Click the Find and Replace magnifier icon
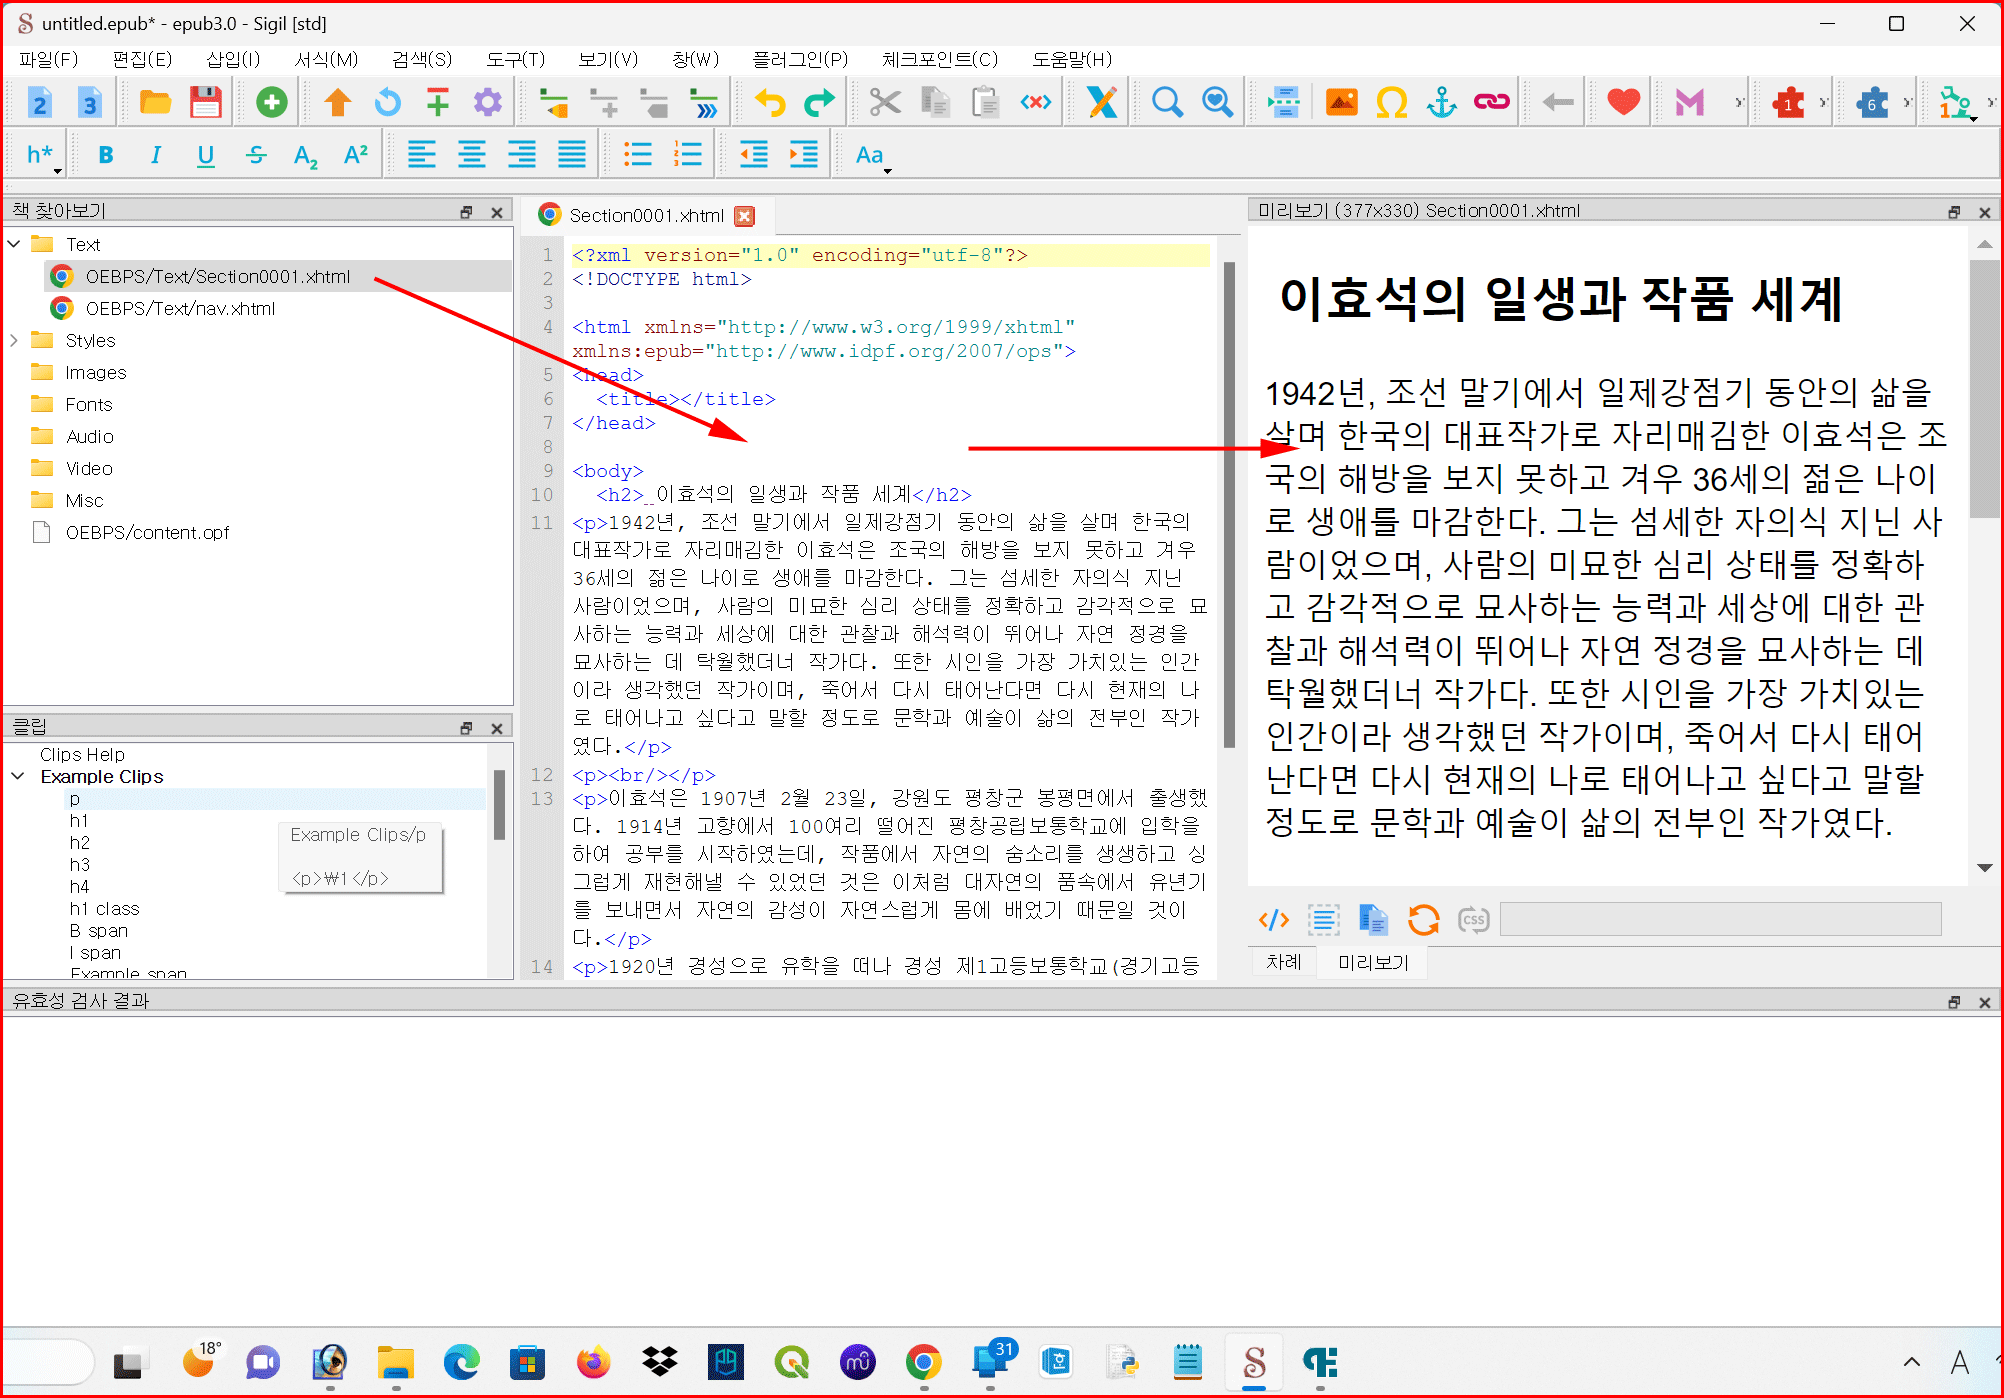This screenshot has height=1398, width=2004. 1166,102
